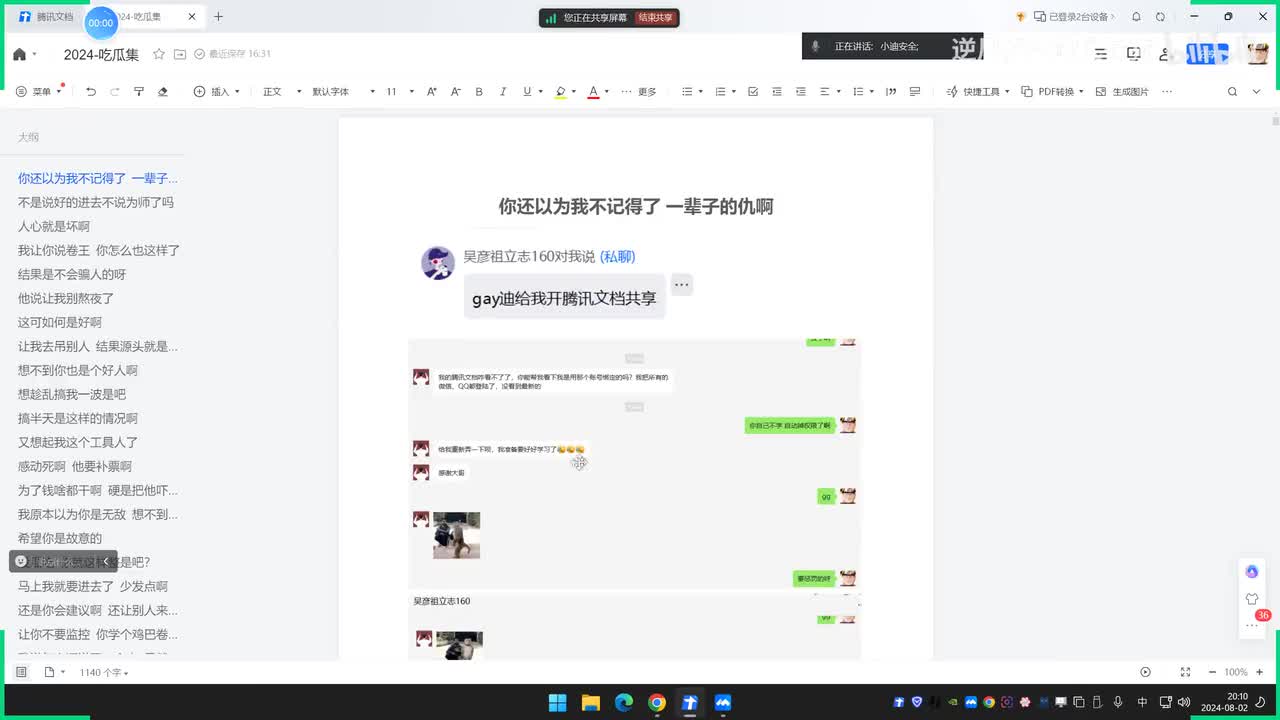This screenshot has height=720, width=1280.
Task: Start slideshow play from status bar
Action: tap(1146, 672)
